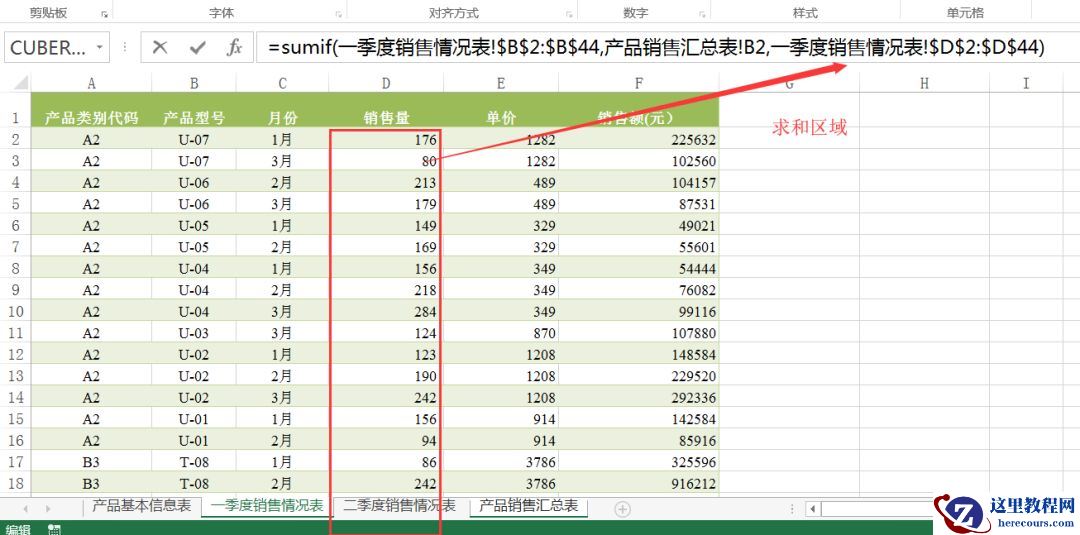Click the U-03 product model cell
Screen dimensions: 1080x535
coord(194,333)
